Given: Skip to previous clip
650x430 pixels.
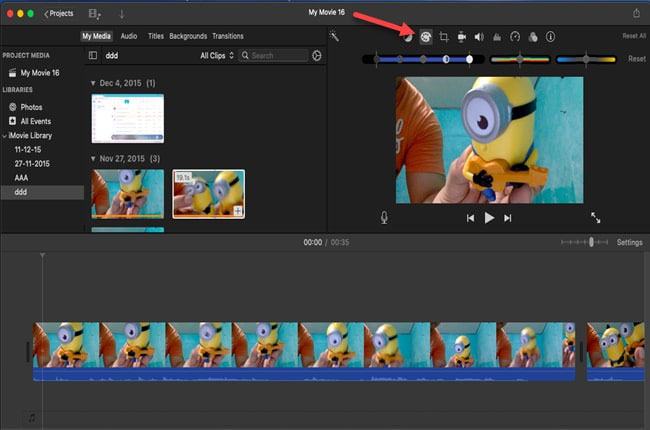Looking at the screenshot, I should click(x=470, y=218).
